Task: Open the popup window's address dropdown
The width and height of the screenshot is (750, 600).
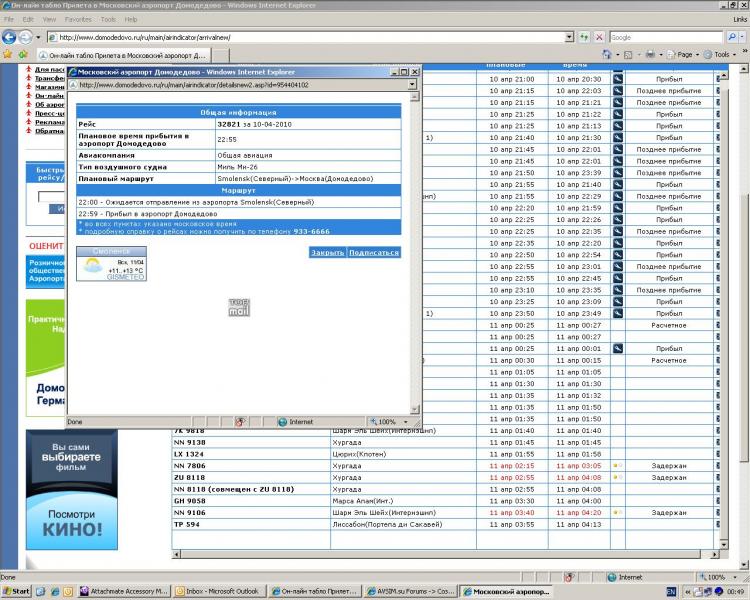Action: point(413,85)
